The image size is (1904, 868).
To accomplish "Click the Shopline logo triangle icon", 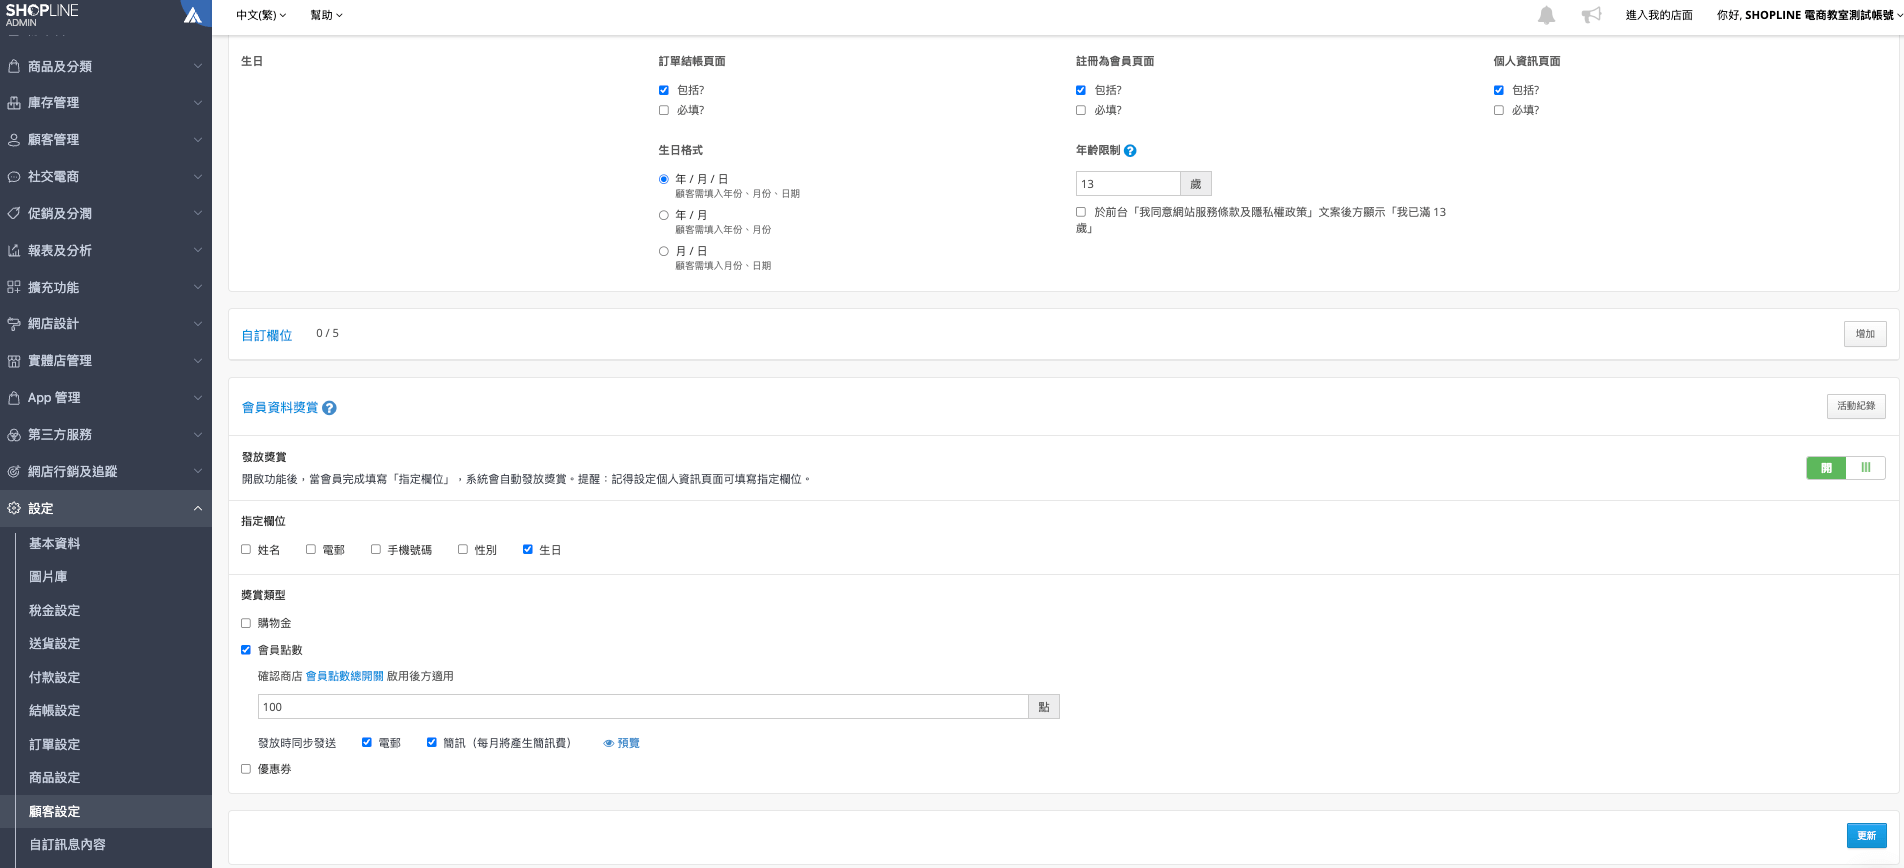I will click(x=193, y=15).
